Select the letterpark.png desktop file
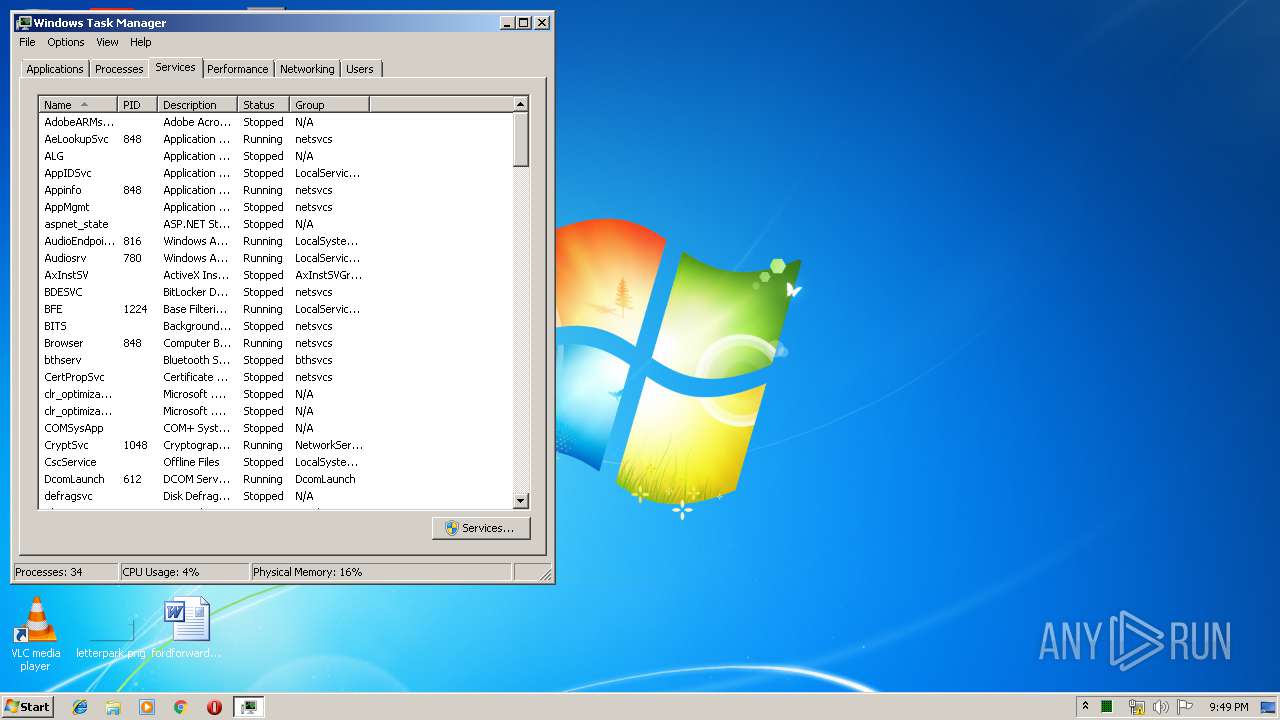Screen dimensions: 1280x720 110,634
